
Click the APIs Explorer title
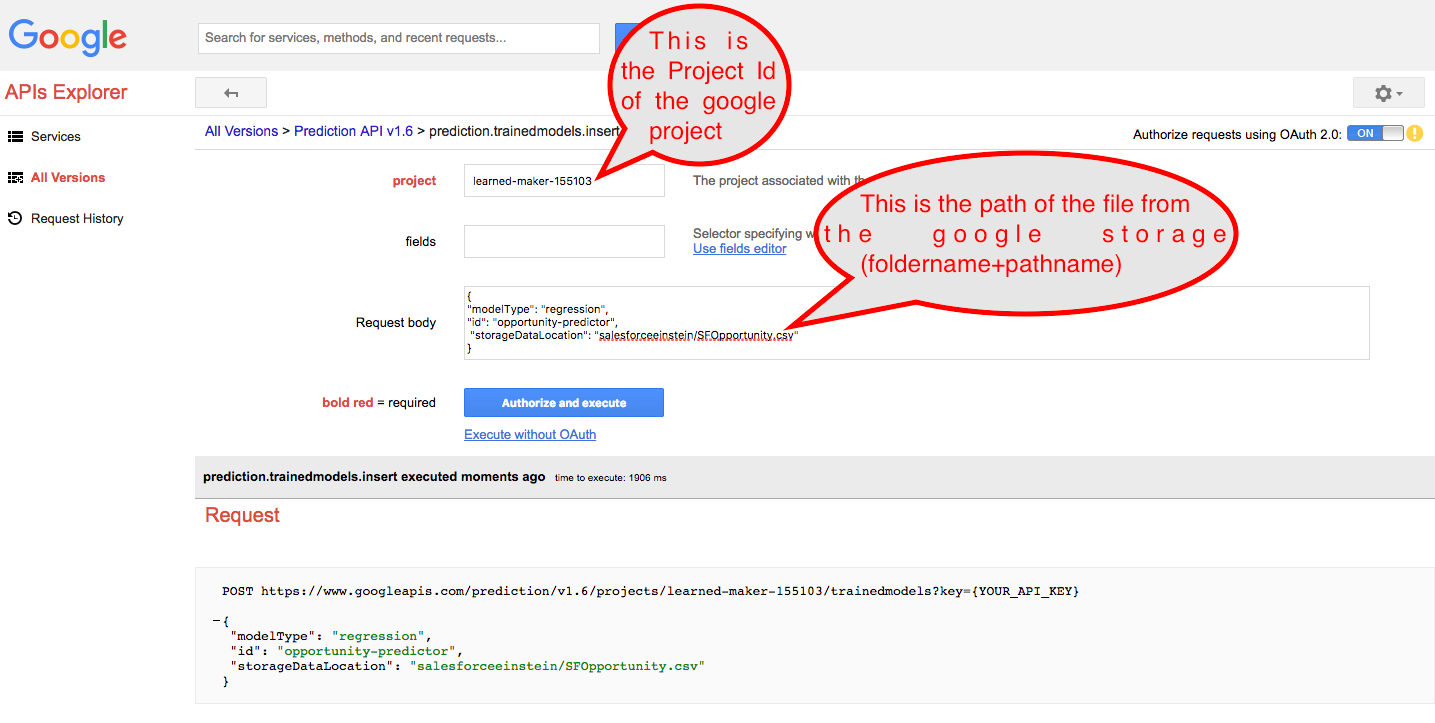click(x=66, y=92)
